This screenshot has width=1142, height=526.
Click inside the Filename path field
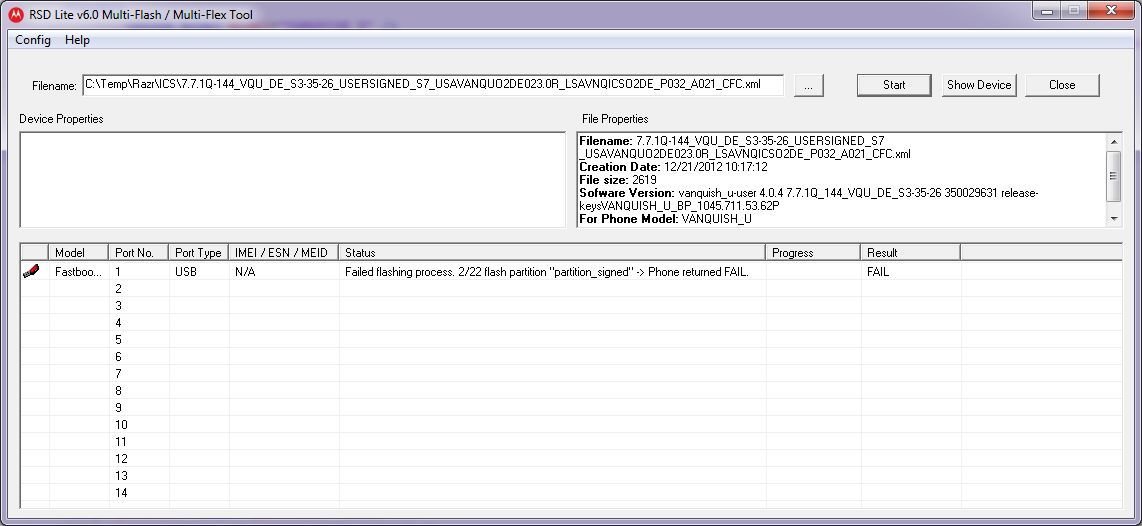point(433,85)
